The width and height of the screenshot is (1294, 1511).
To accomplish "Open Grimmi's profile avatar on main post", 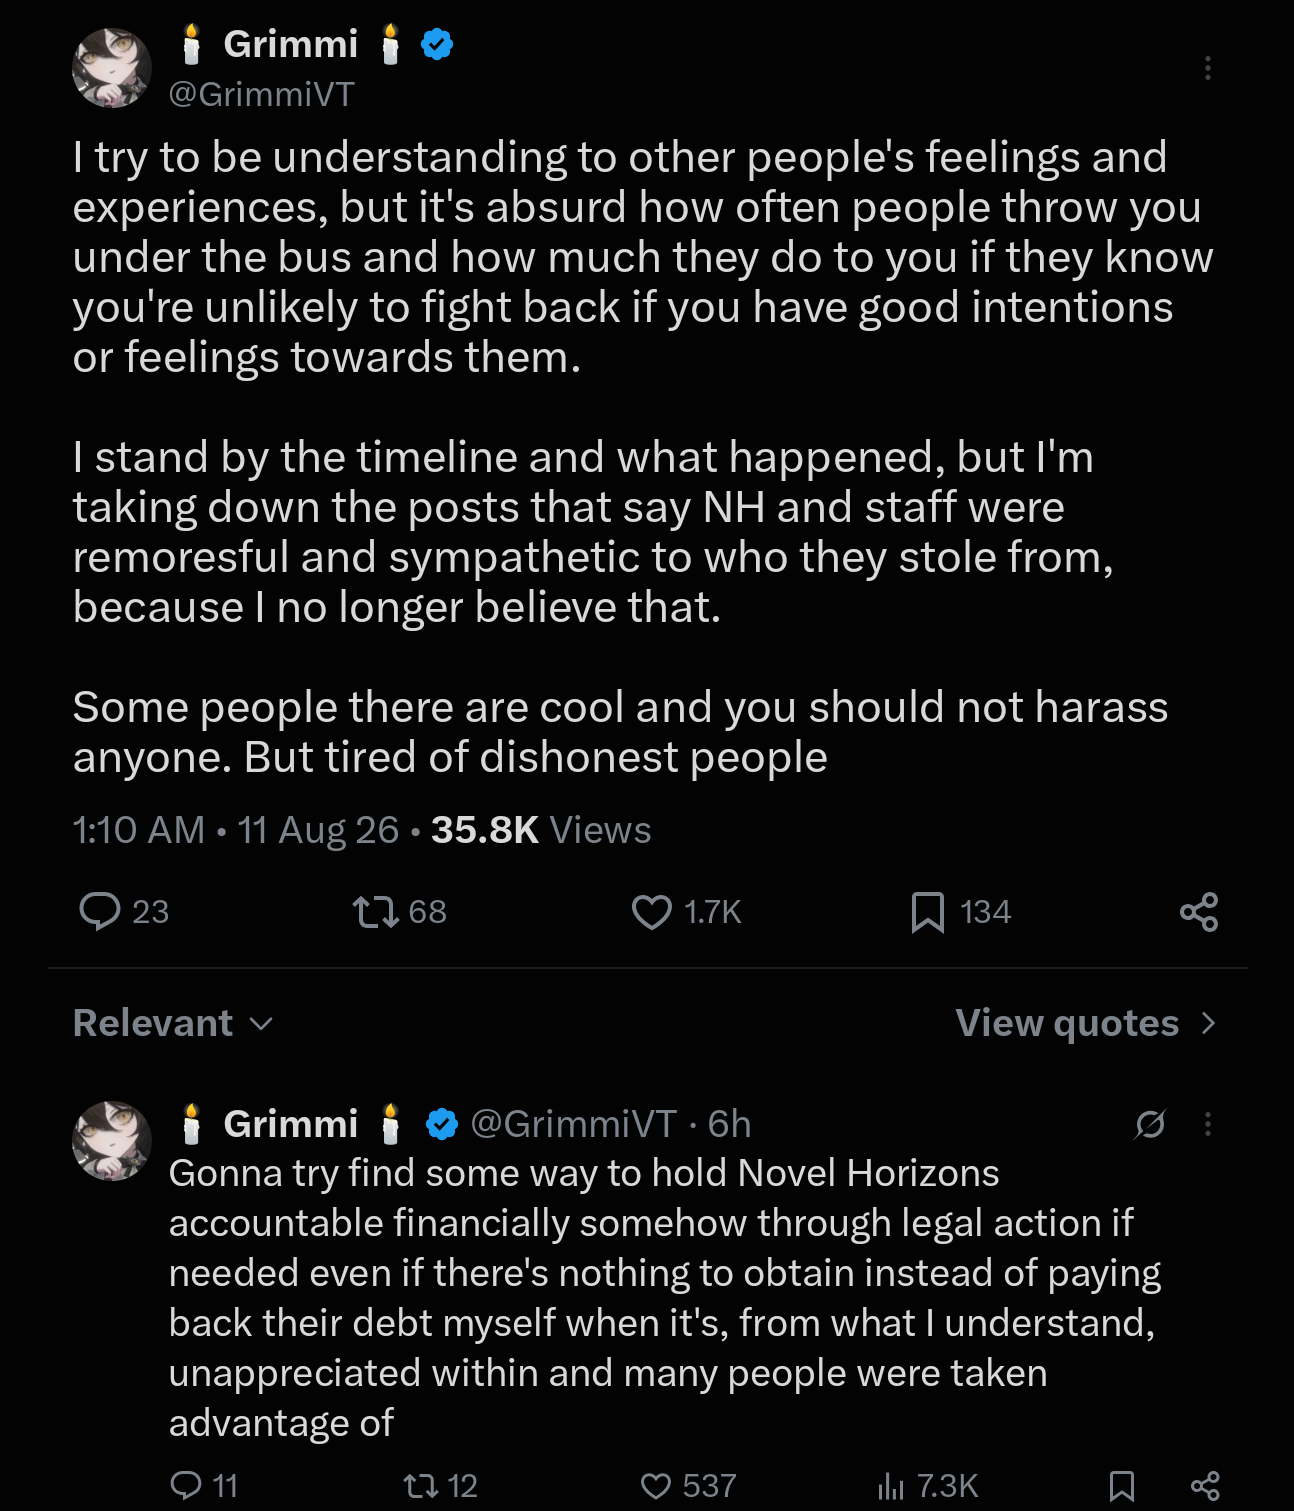I will click(x=112, y=68).
